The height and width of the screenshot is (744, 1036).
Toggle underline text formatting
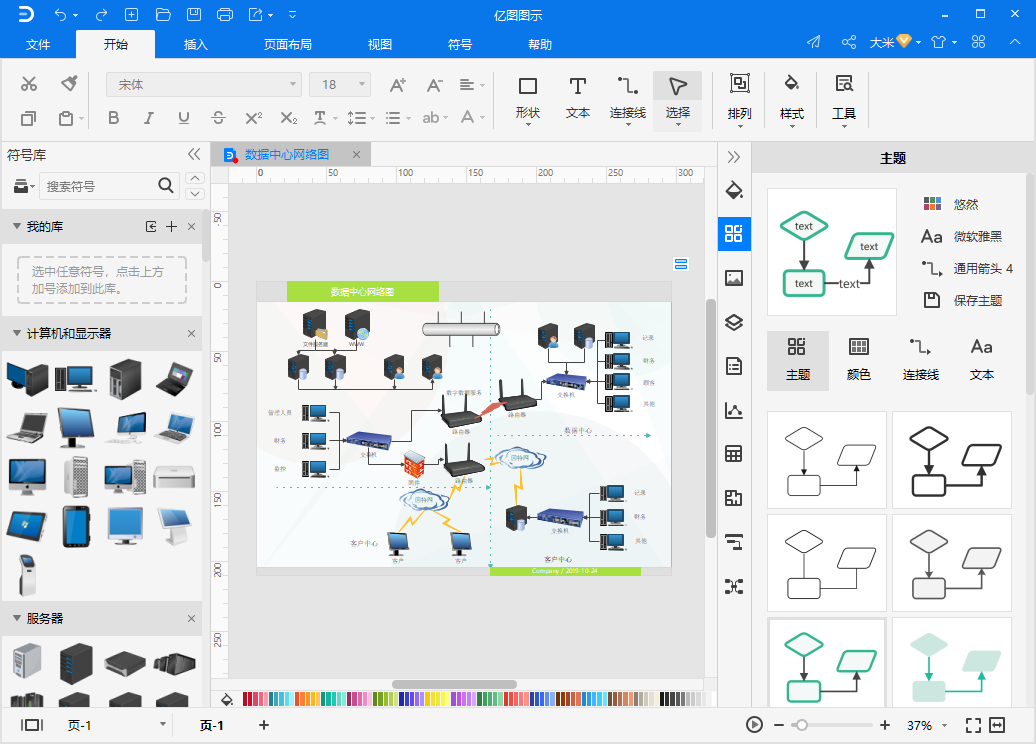pyautogui.click(x=184, y=118)
